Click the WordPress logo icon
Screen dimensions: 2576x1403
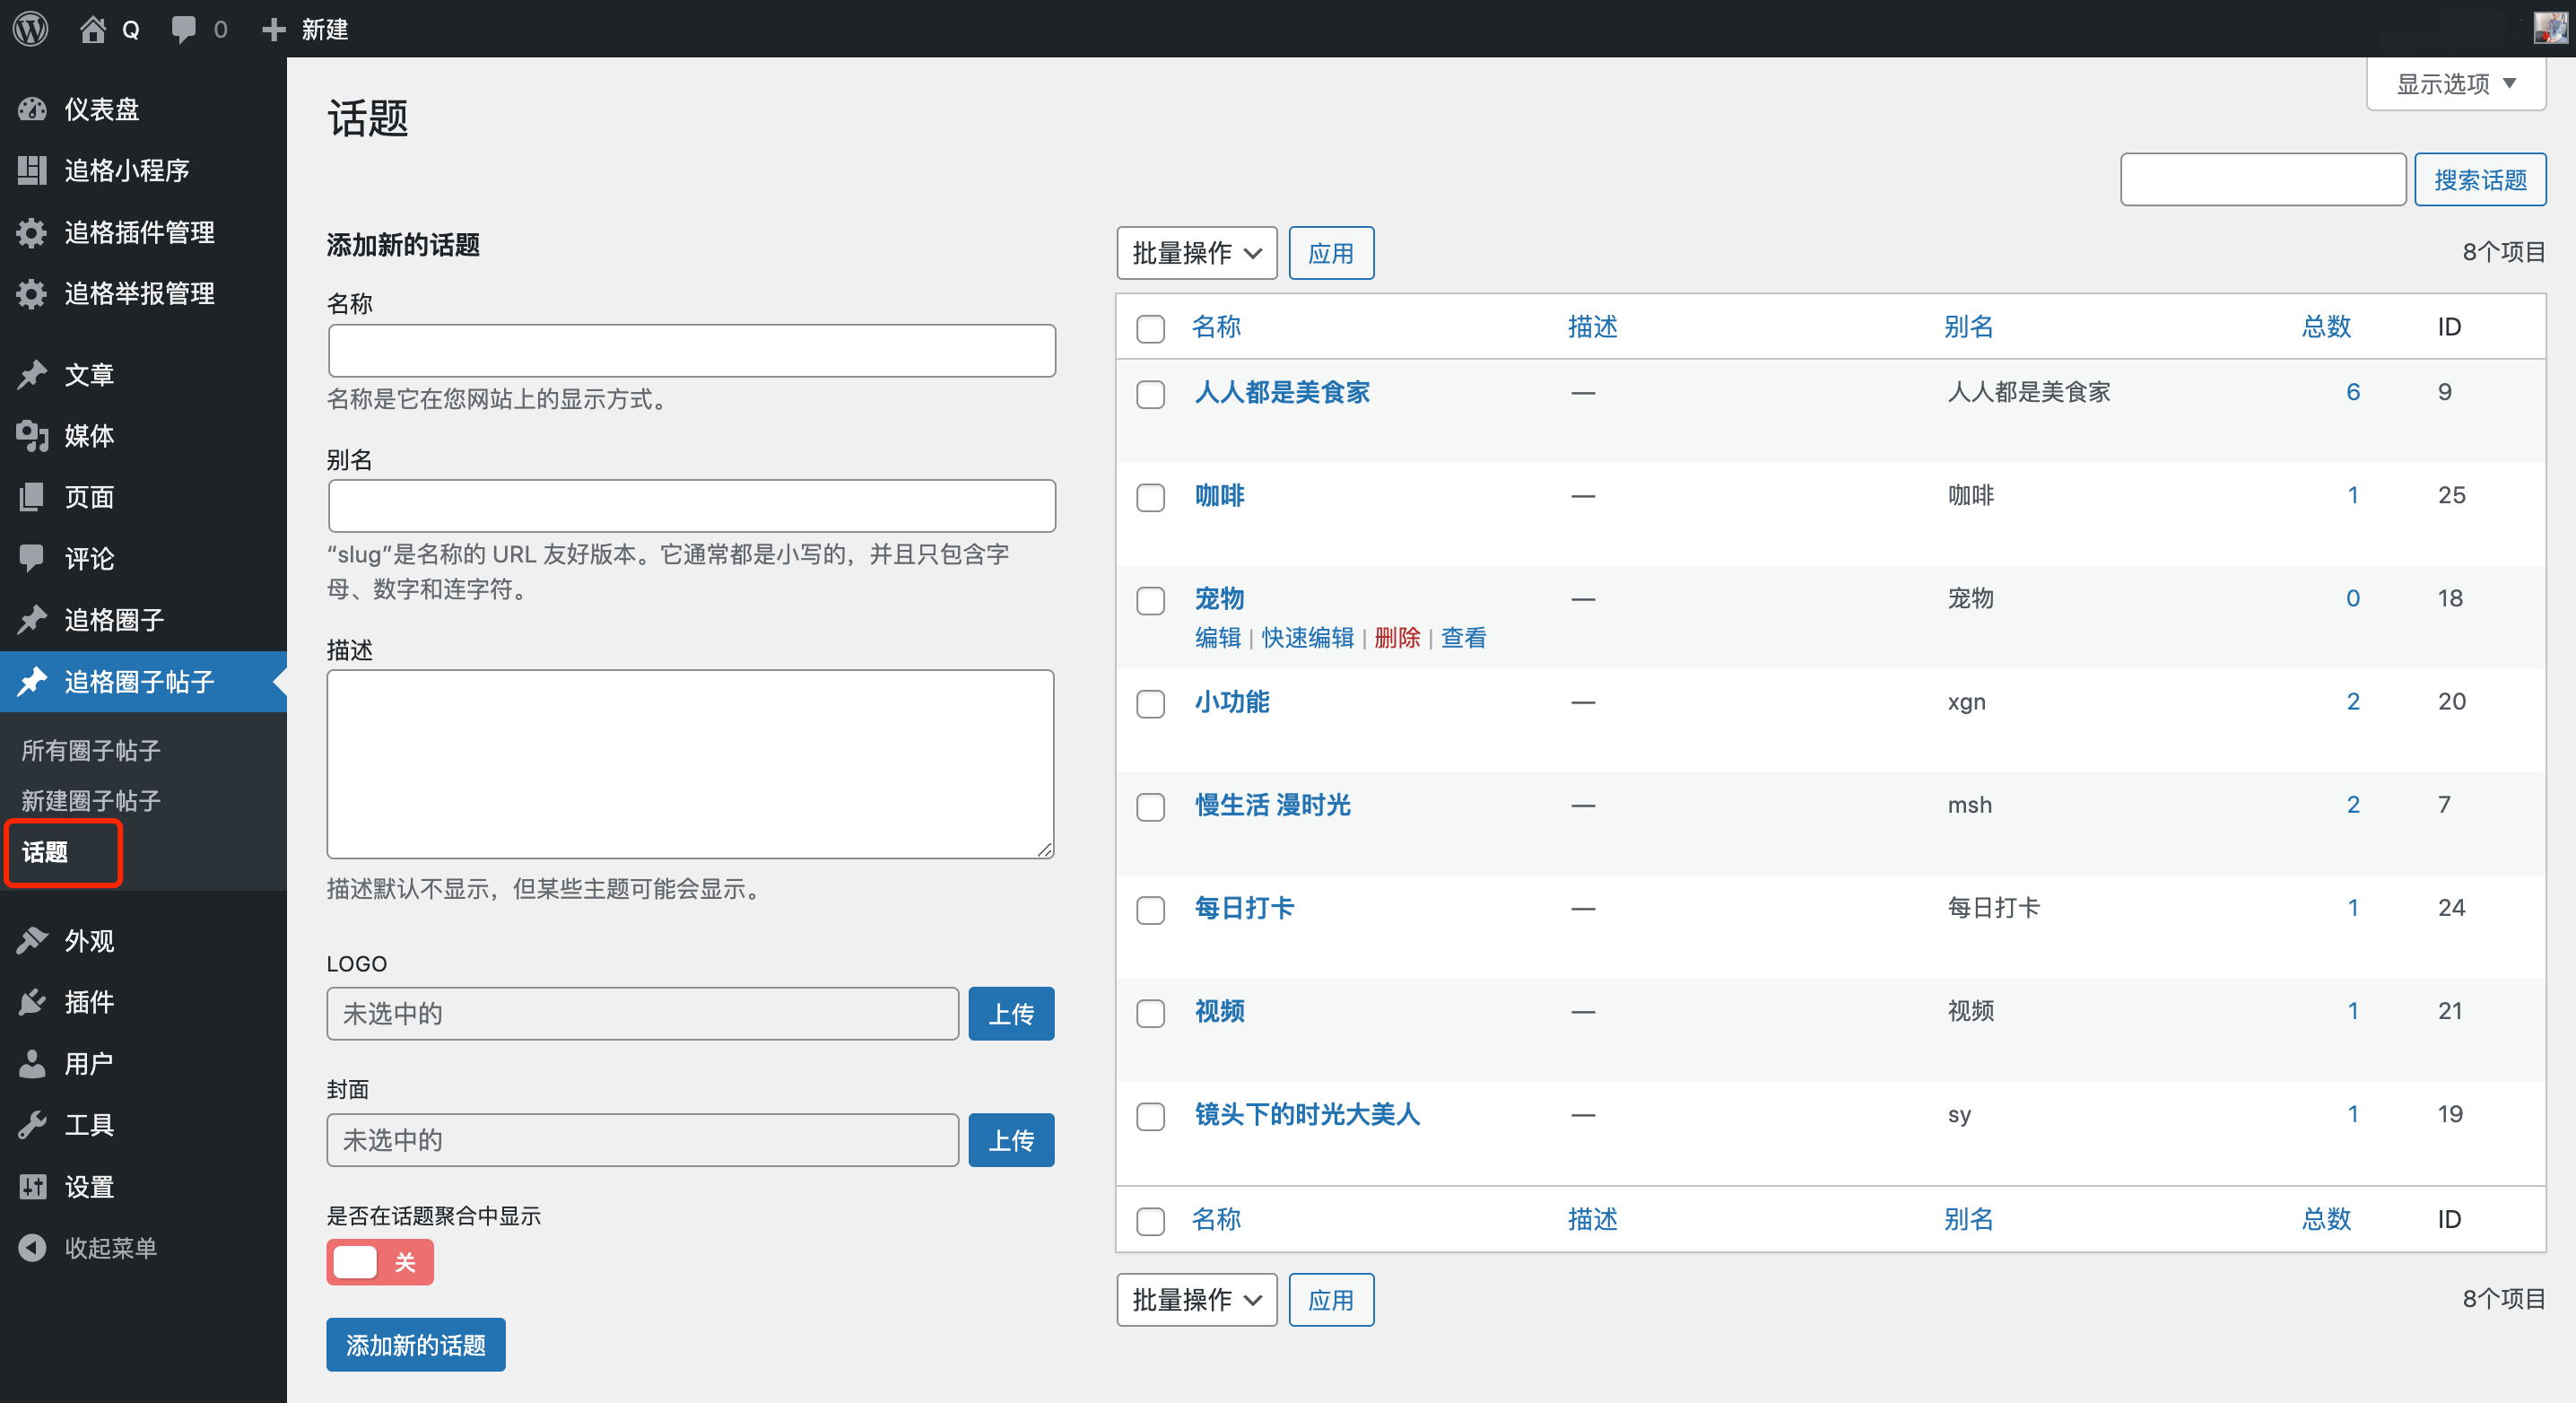pyautogui.click(x=31, y=29)
